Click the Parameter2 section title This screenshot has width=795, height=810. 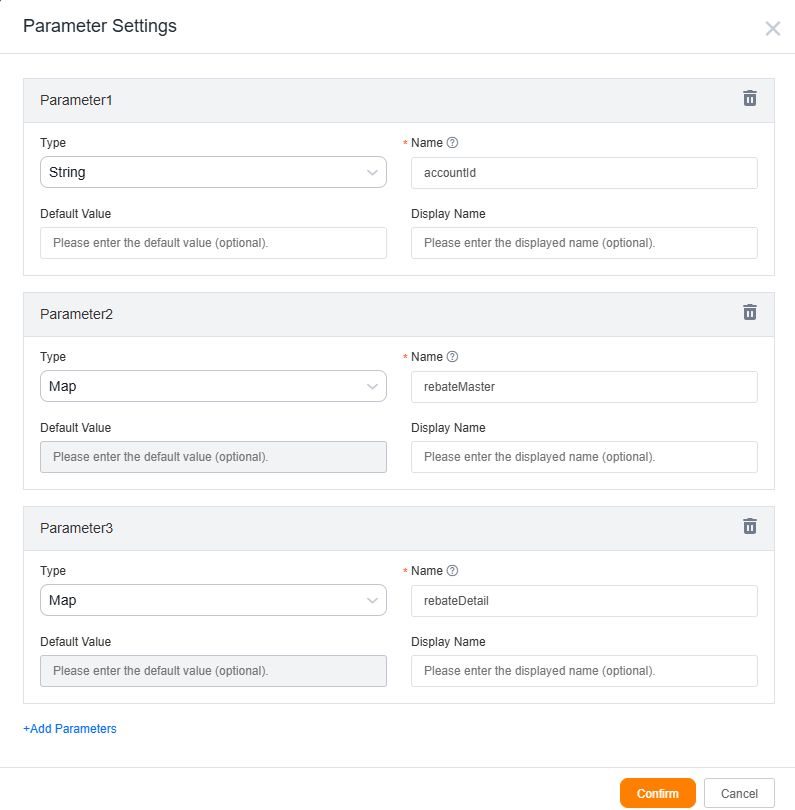click(76, 314)
